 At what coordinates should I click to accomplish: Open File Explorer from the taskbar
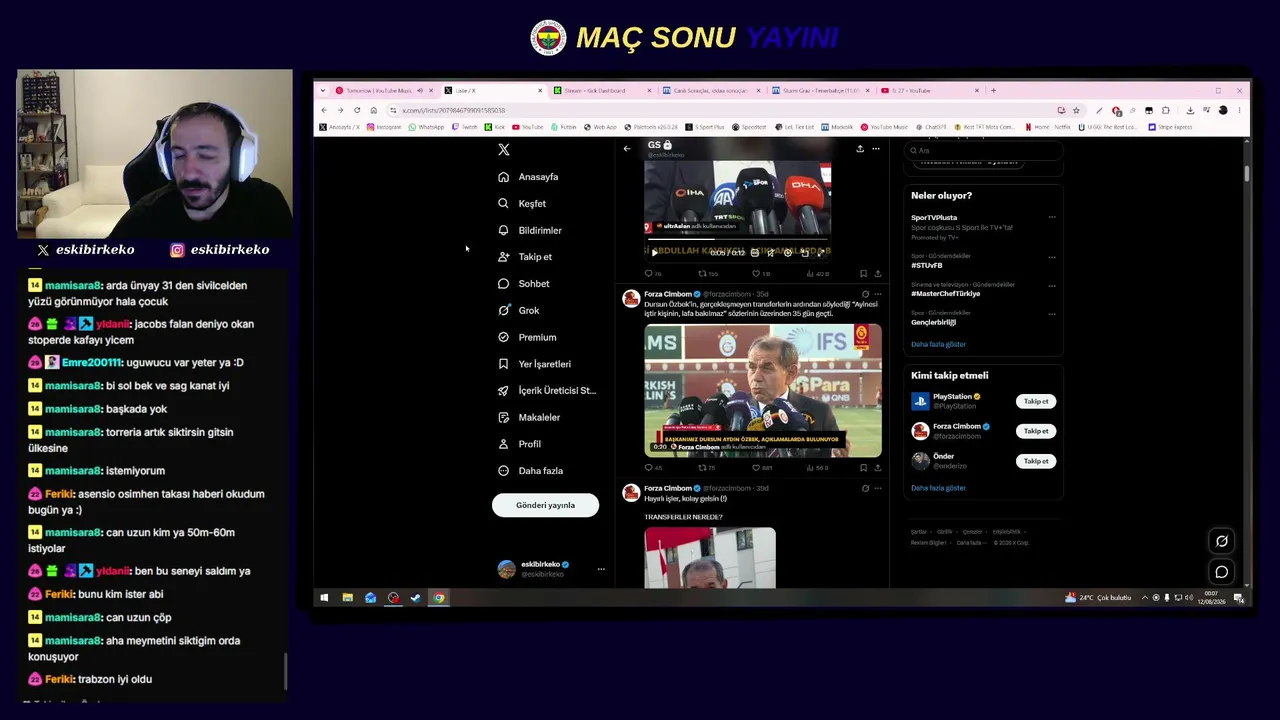(347, 598)
